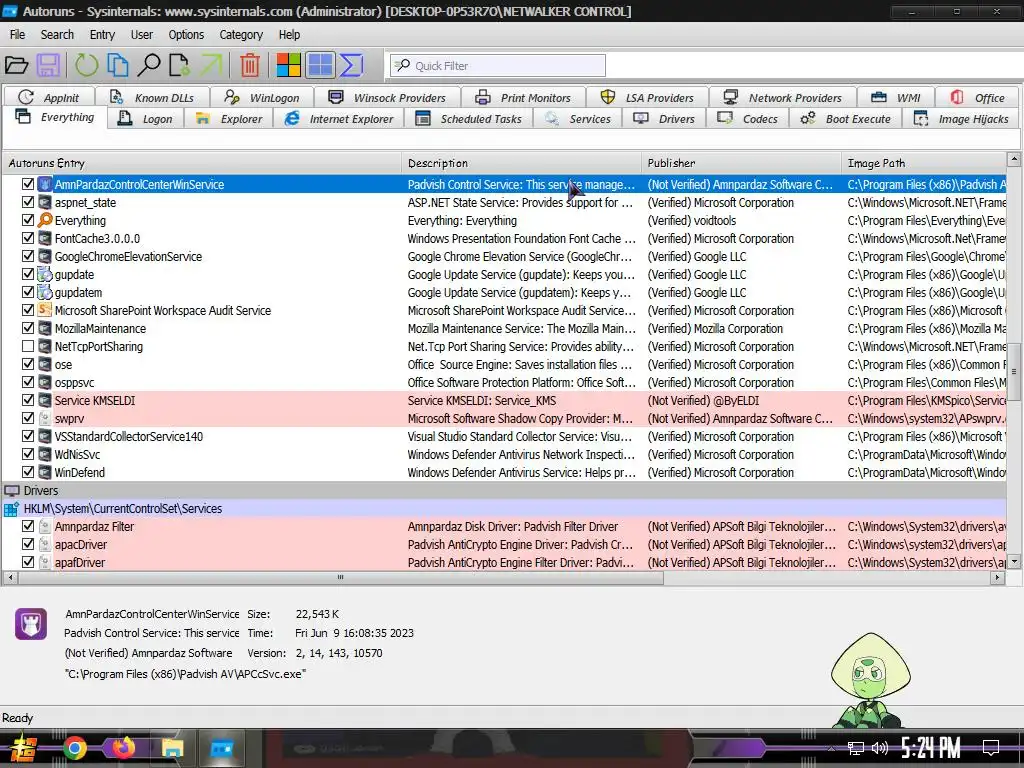Open the User menu

[142, 35]
